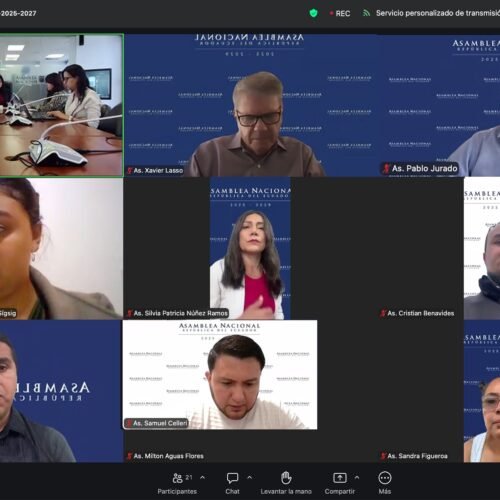Screen dimensions: 500x500
Task: Click the Levantar la mano hand icon
Action: pos(286,478)
